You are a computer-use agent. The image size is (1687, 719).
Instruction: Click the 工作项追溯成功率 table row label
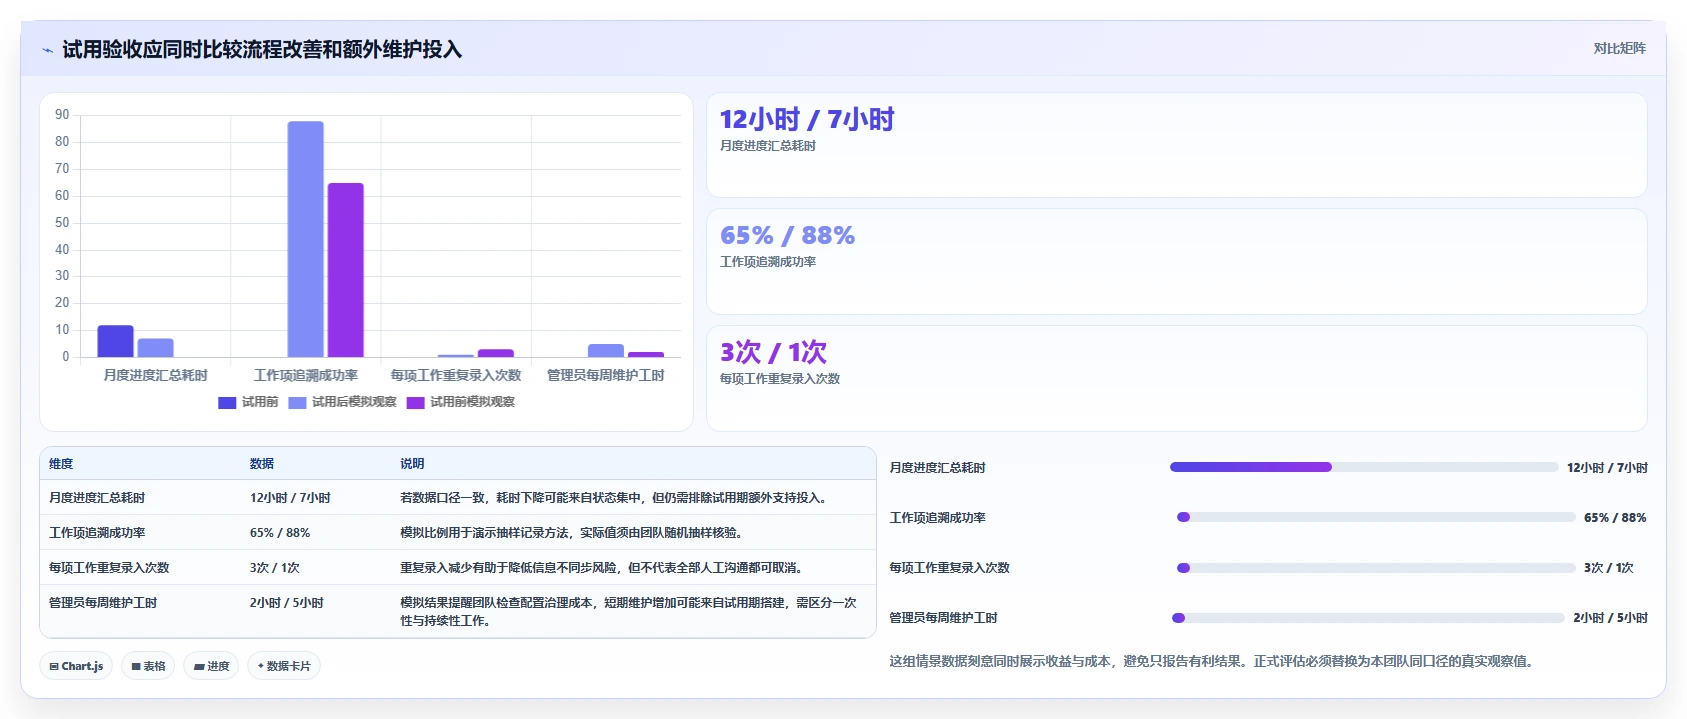pyautogui.click(x=97, y=533)
